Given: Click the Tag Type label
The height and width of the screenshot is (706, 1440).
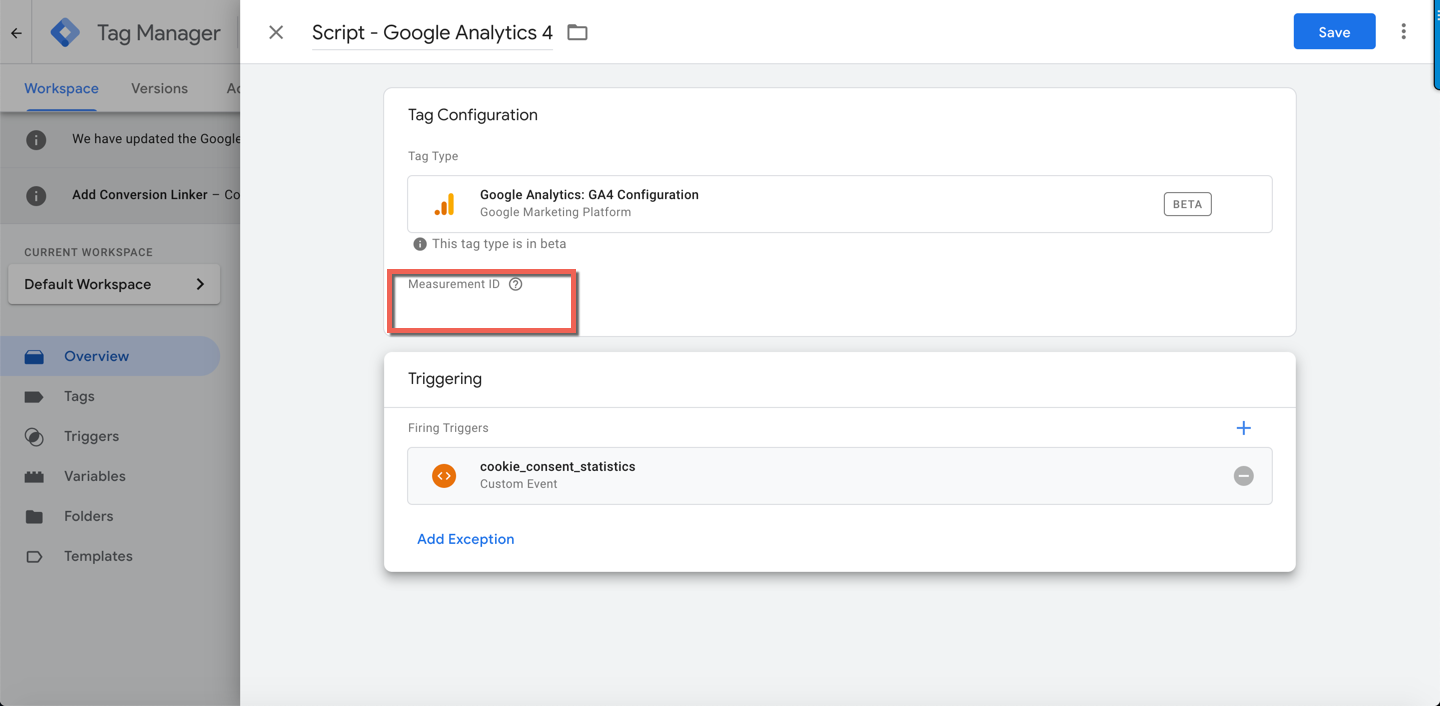Looking at the screenshot, I should [x=433, y=156].
